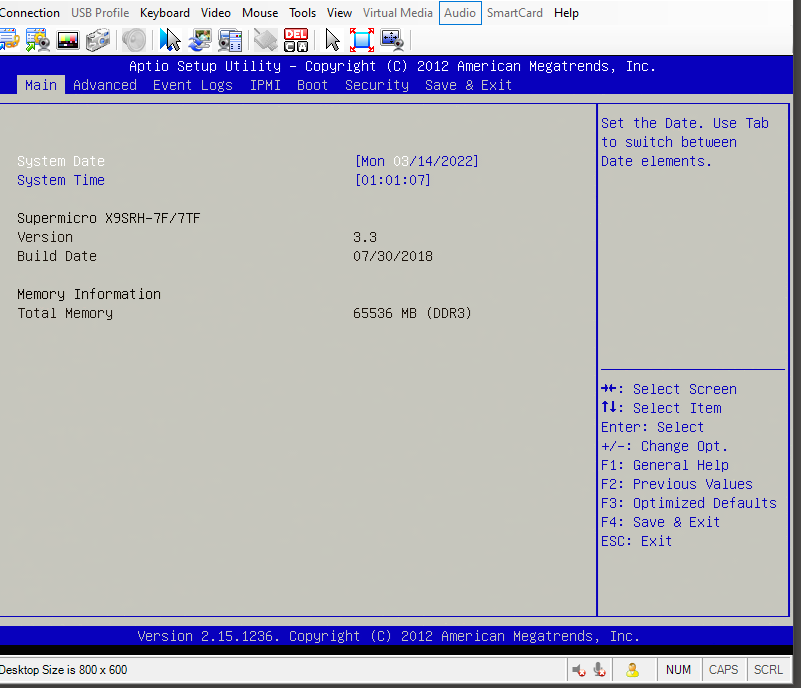Open the Keyboard menu
This screenshot has width=801, height=688.
[x=164, y=13]
